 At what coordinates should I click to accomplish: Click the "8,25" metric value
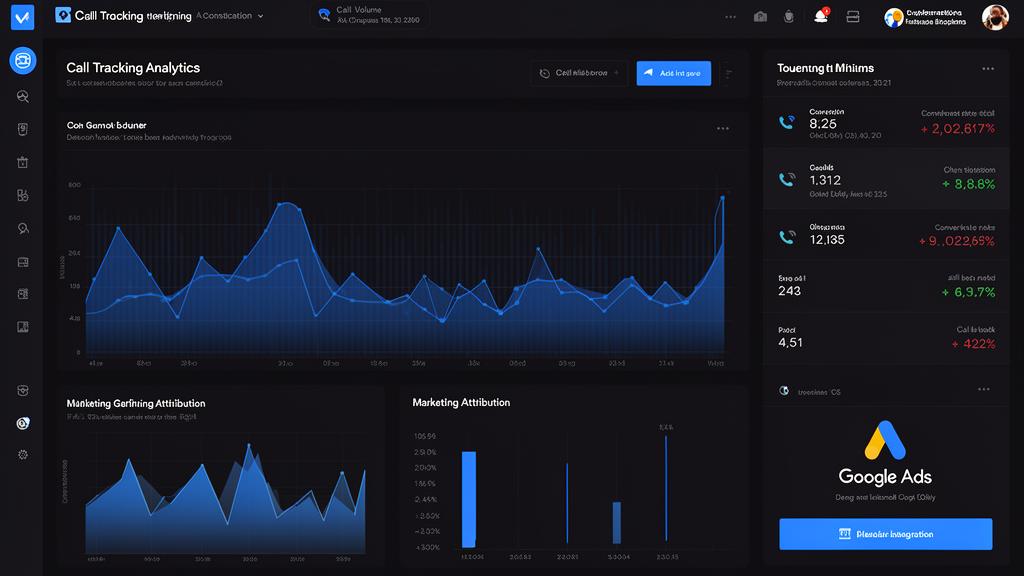click(823, 124)
